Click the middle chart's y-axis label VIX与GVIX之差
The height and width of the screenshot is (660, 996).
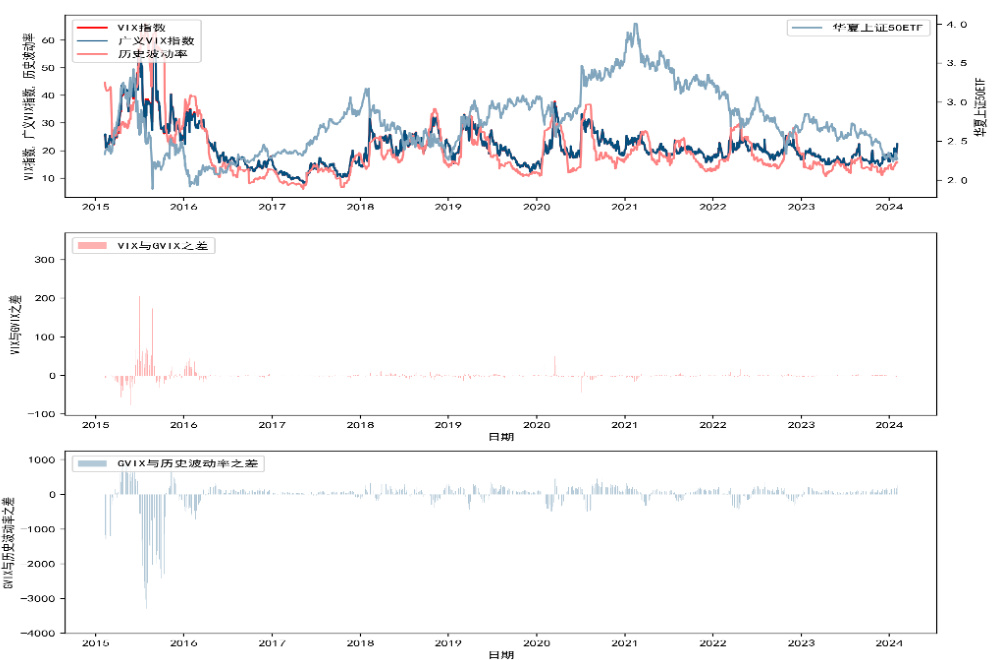coord(14,324)
